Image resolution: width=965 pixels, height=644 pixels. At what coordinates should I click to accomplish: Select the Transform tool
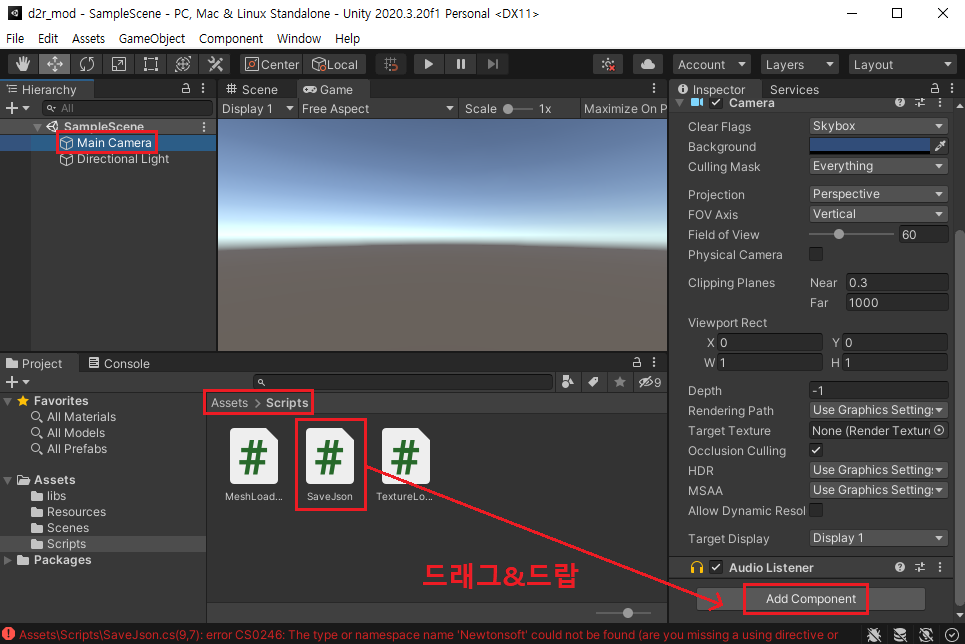[183, 64]
